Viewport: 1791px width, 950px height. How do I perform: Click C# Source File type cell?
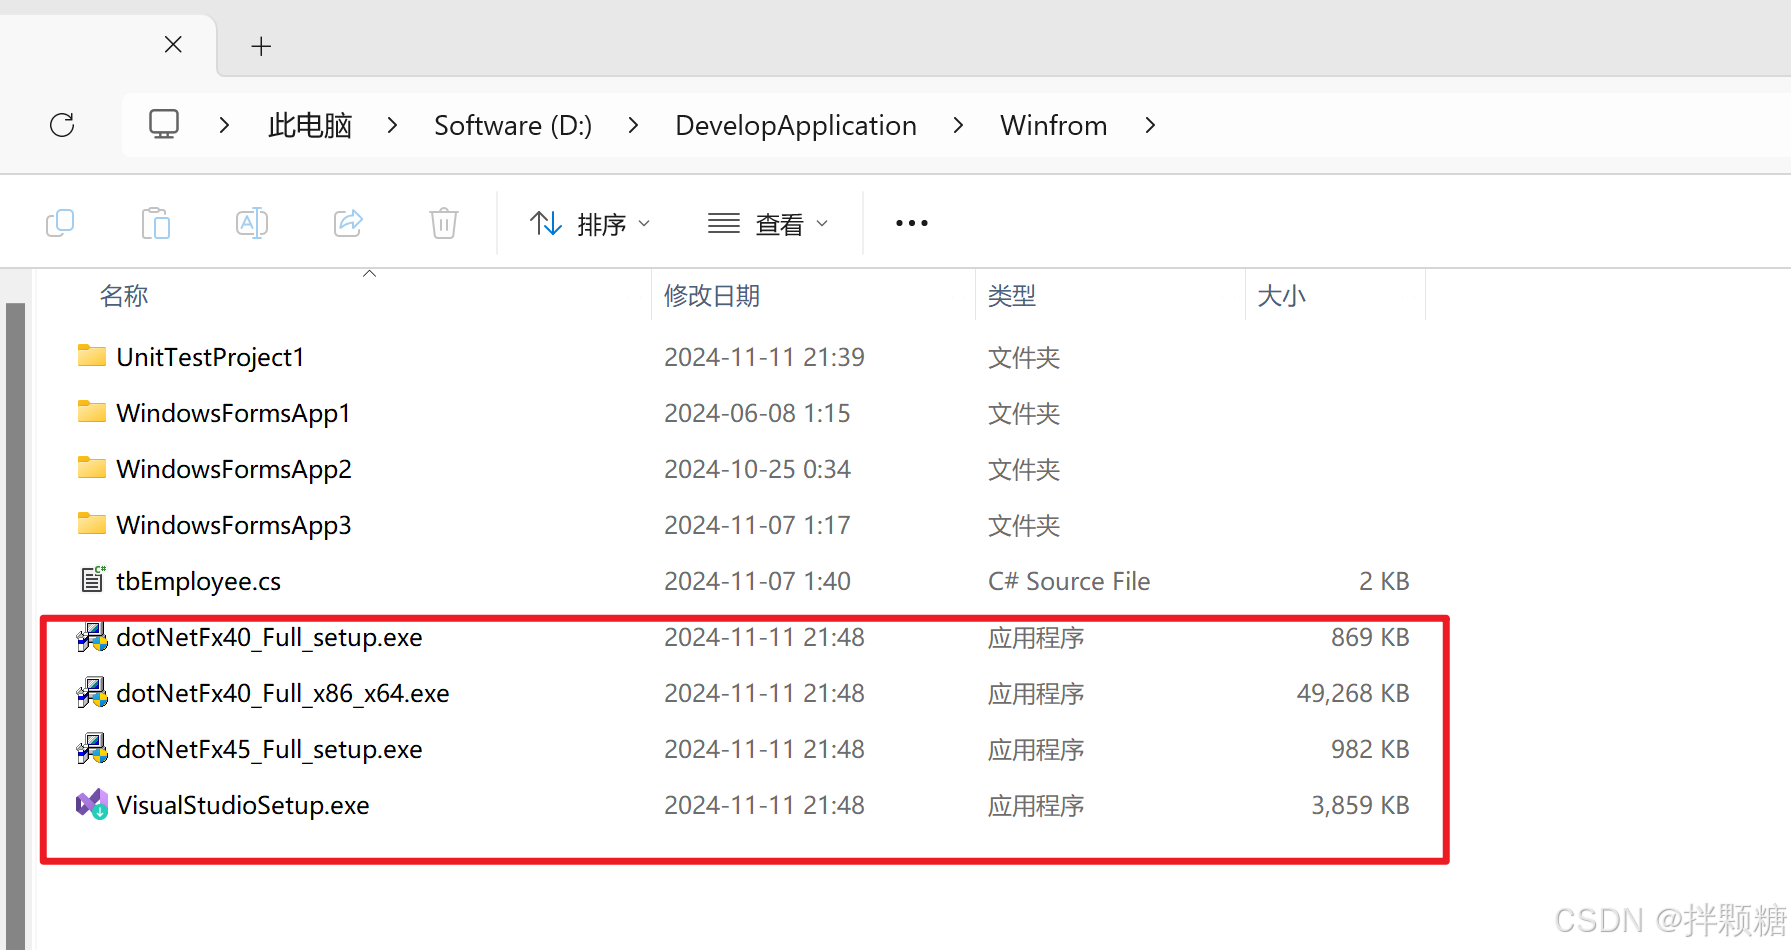pyautogui.click(x=1069, y=581)
